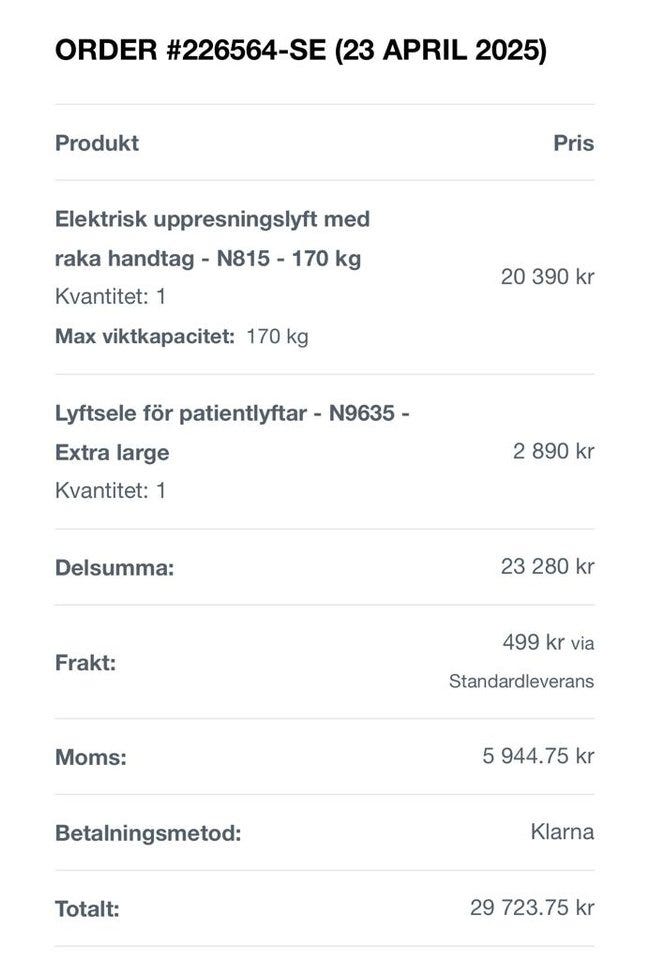Click the Delsumma label
Screen dimensions: 650x960
tap(114, 568)
